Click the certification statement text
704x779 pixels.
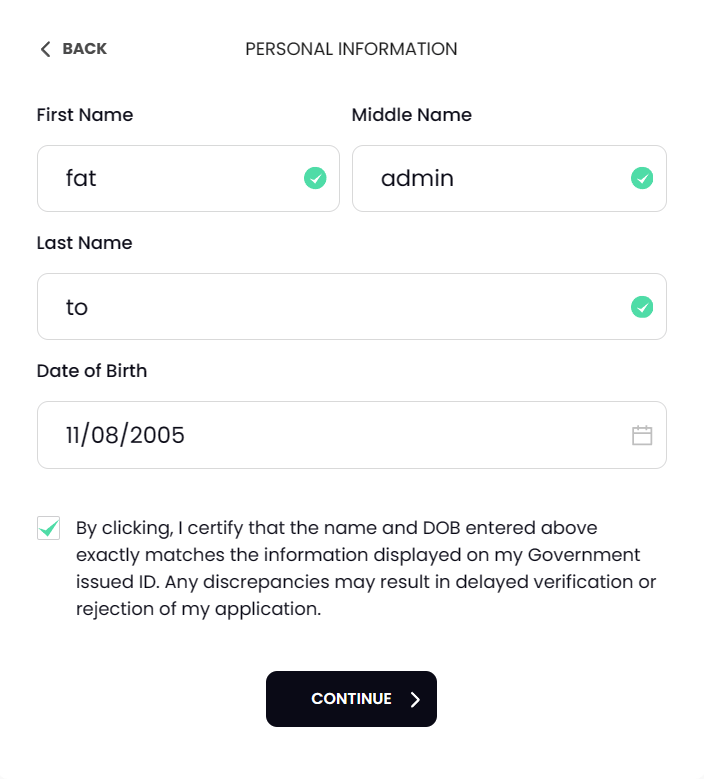pyautogui.click(x=365, y=568)
